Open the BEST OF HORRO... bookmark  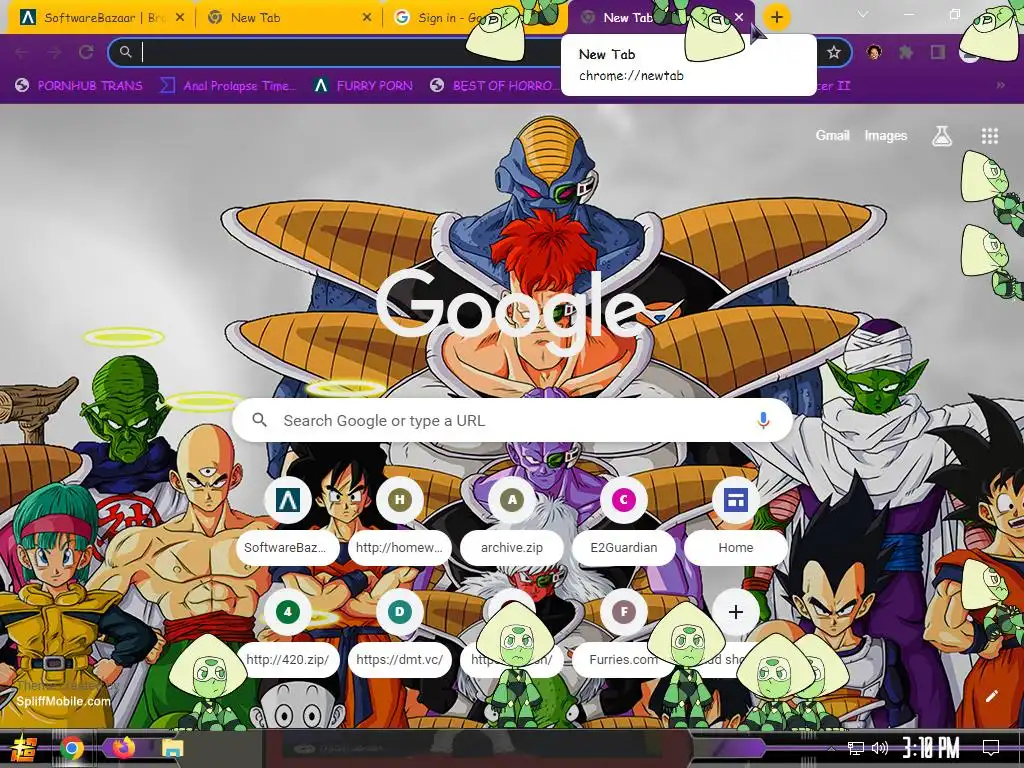tap(494, 86)
